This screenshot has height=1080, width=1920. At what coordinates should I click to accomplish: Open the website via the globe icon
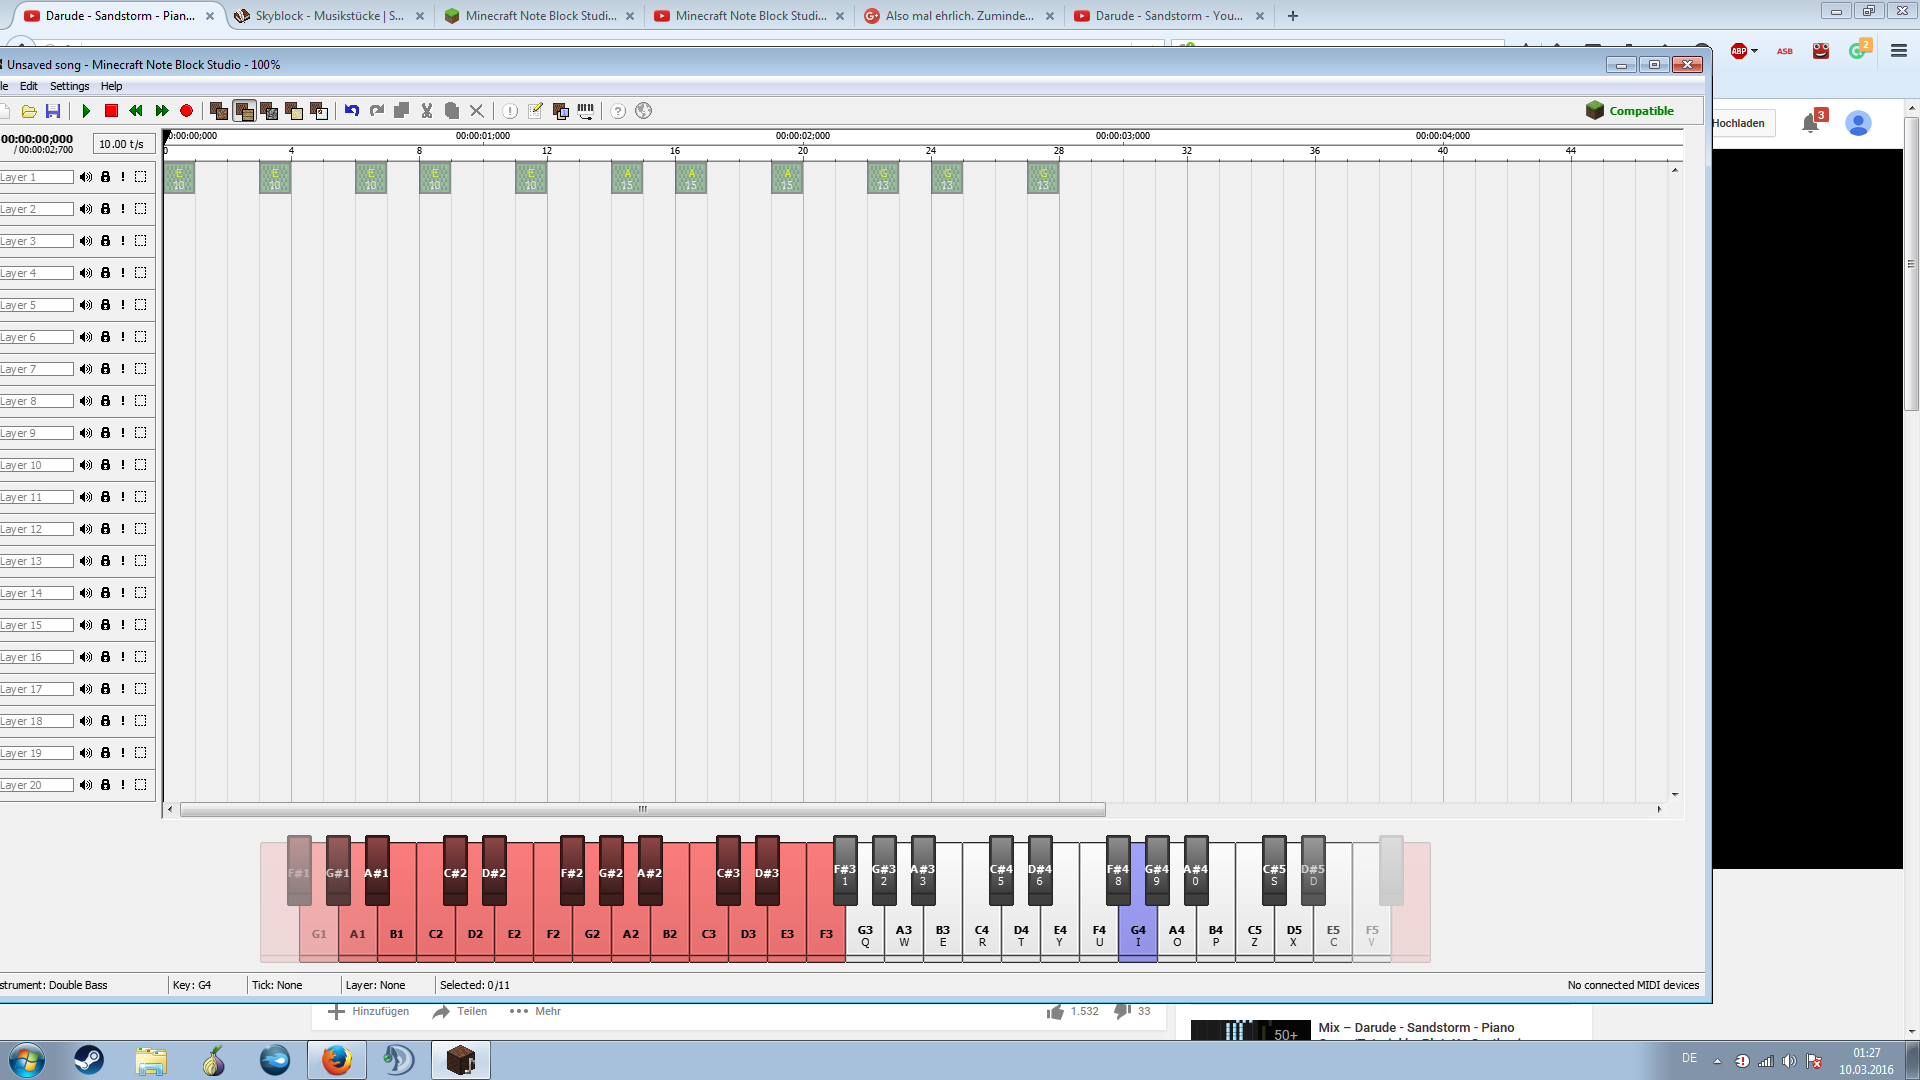644,111
